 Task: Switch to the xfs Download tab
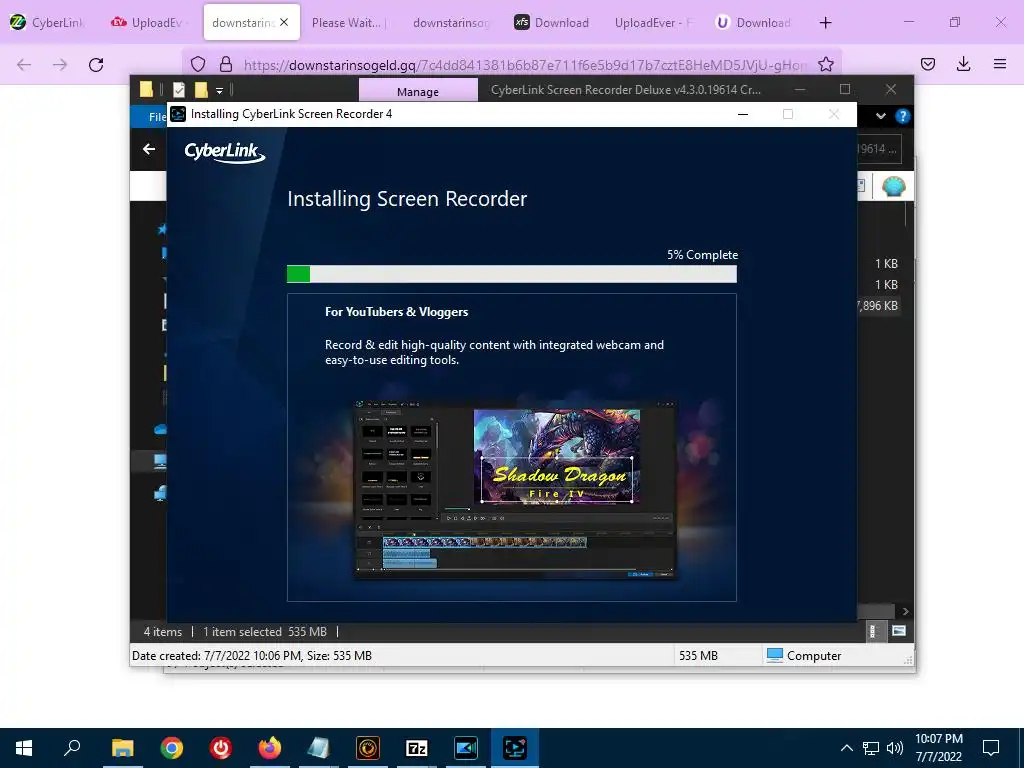tap(552, 22)
